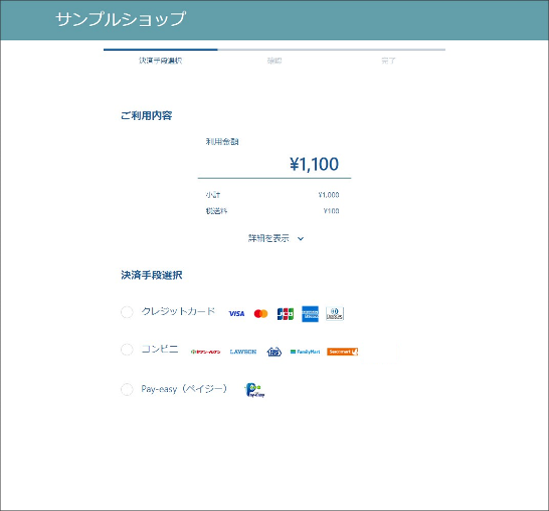
Task: Click the Seicomart orange logo
Action: point(342,352)
